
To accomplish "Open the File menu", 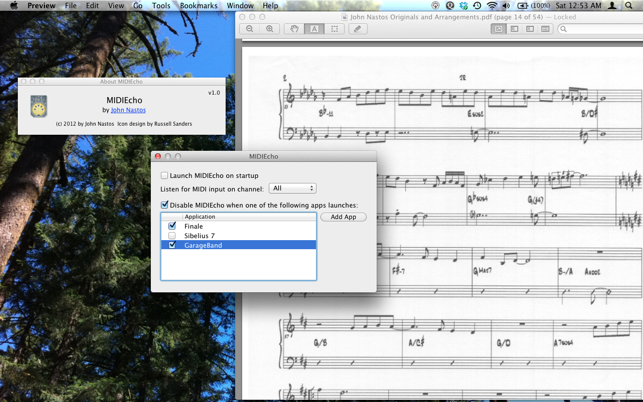I will tap(71, 5).
